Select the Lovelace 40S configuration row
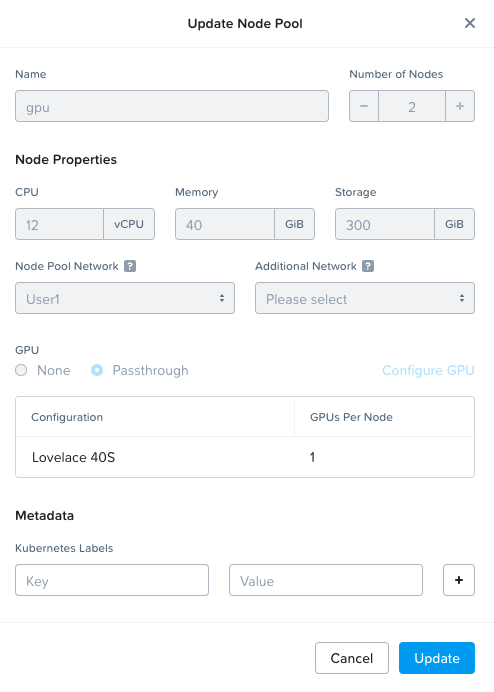Screen dimensions: 494x692 (x=245, y=457)
